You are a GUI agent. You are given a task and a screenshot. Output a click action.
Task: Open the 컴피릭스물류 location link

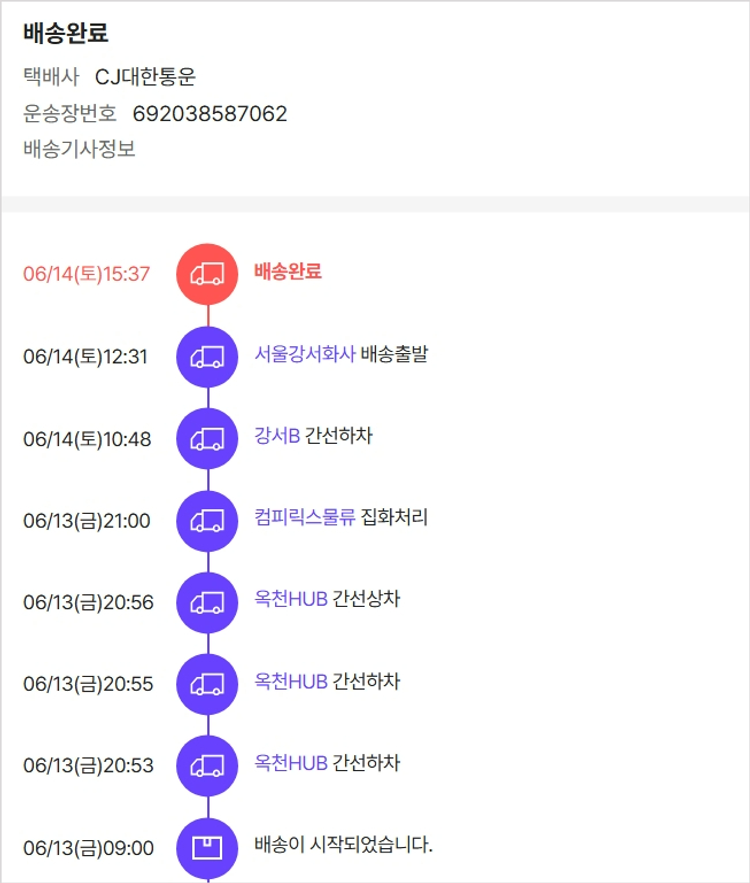pyautogui.click(x=305, y=518)
